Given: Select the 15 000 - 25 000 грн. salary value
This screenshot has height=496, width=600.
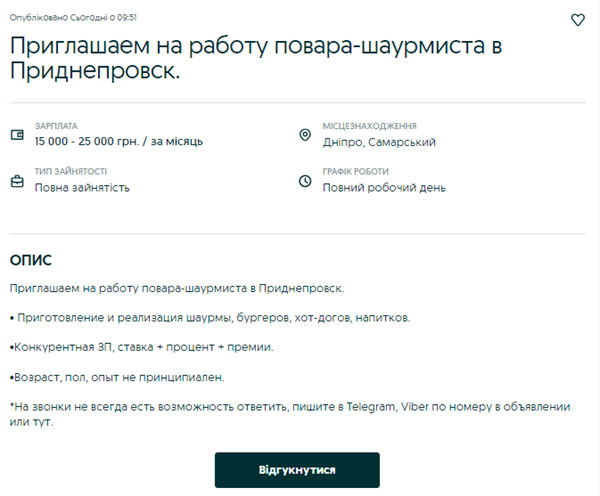Looking at the screenshot, I should point(118,142).
